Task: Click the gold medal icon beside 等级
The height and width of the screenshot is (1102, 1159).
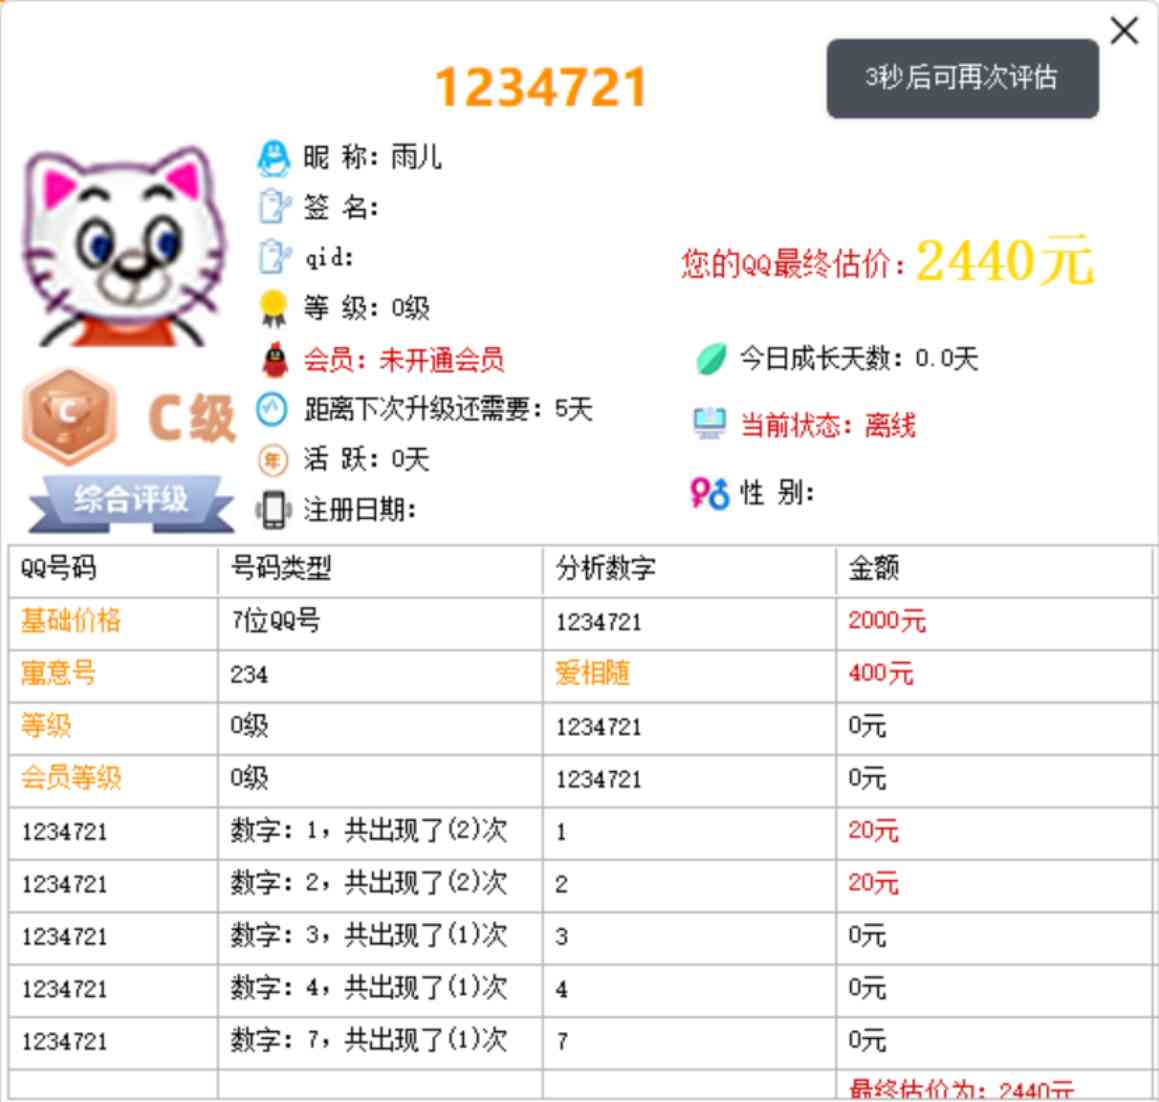Action: 273,308
